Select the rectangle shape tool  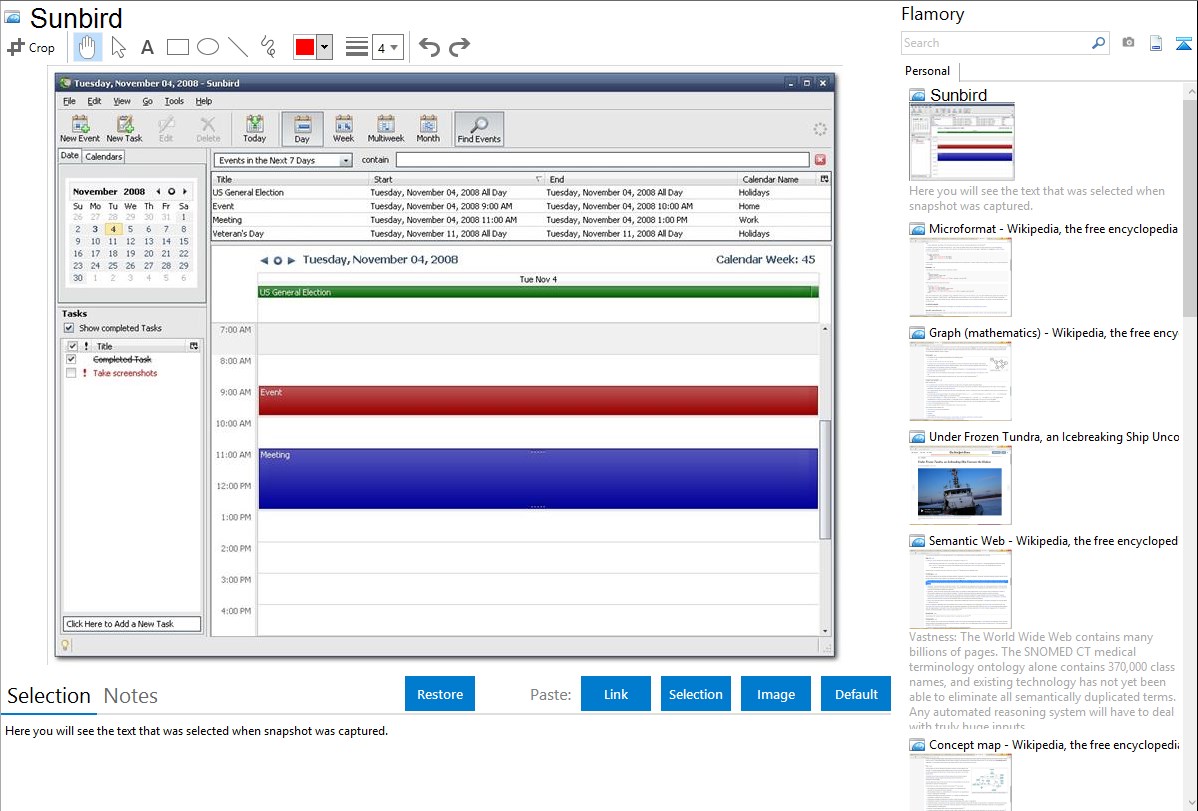pyautogui.click(x=178, y=47)
